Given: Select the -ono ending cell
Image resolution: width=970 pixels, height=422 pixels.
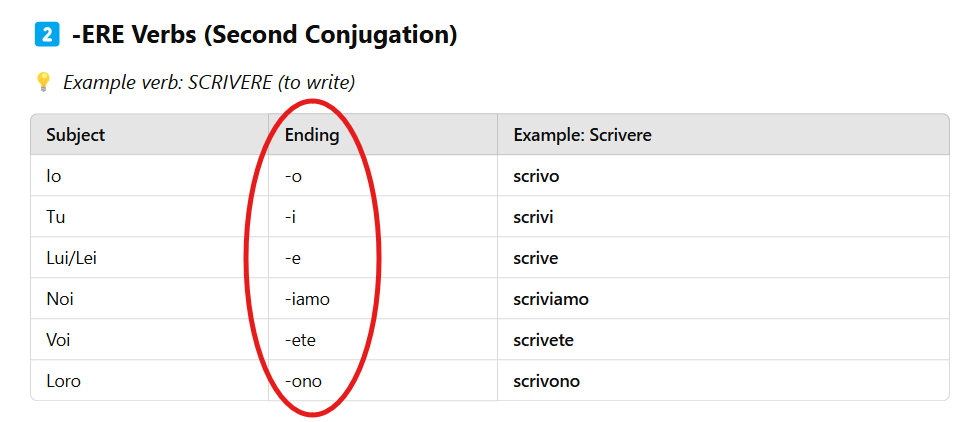Looking at the screenshot, I should [x=303, y=381].
